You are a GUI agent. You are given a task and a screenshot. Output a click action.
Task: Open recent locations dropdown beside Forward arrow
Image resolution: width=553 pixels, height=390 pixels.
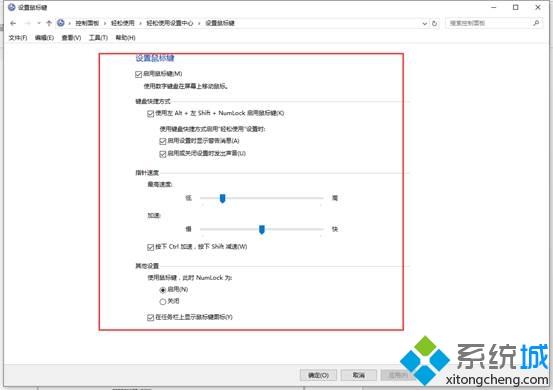coord(39,23)
